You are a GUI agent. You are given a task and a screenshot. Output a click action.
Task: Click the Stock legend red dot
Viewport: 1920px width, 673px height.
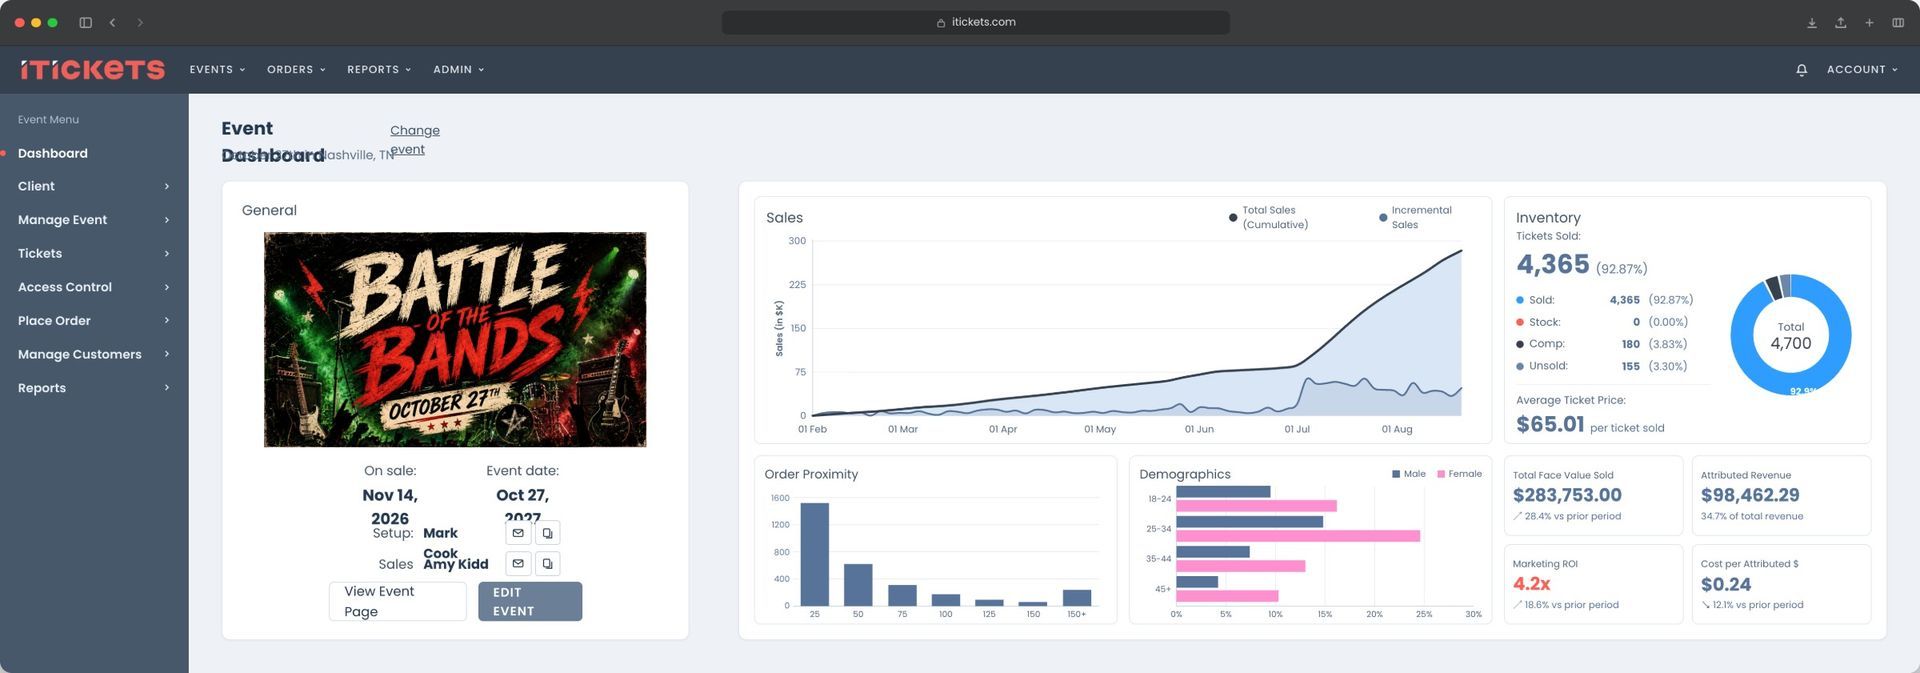[x=1520, y=322]
